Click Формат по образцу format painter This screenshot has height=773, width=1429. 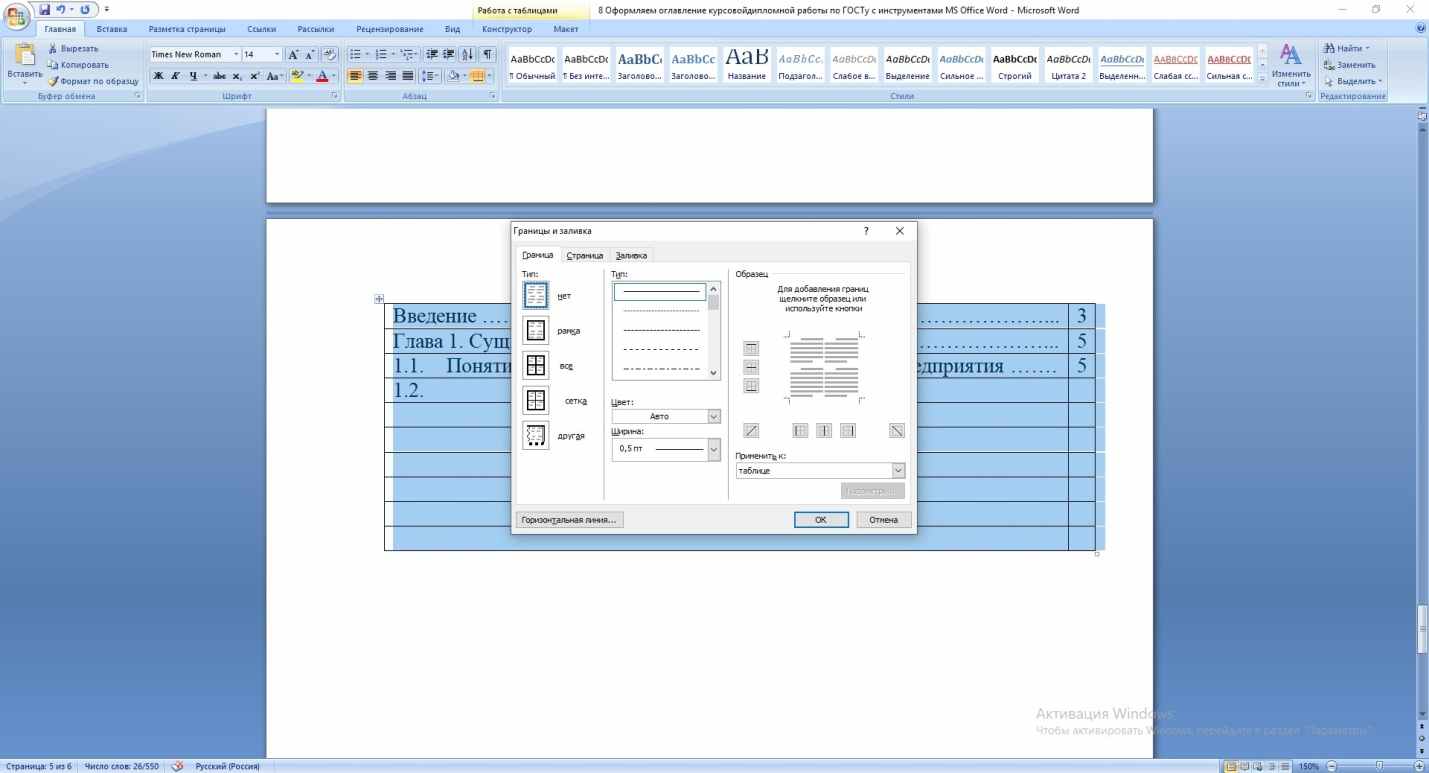92,80
